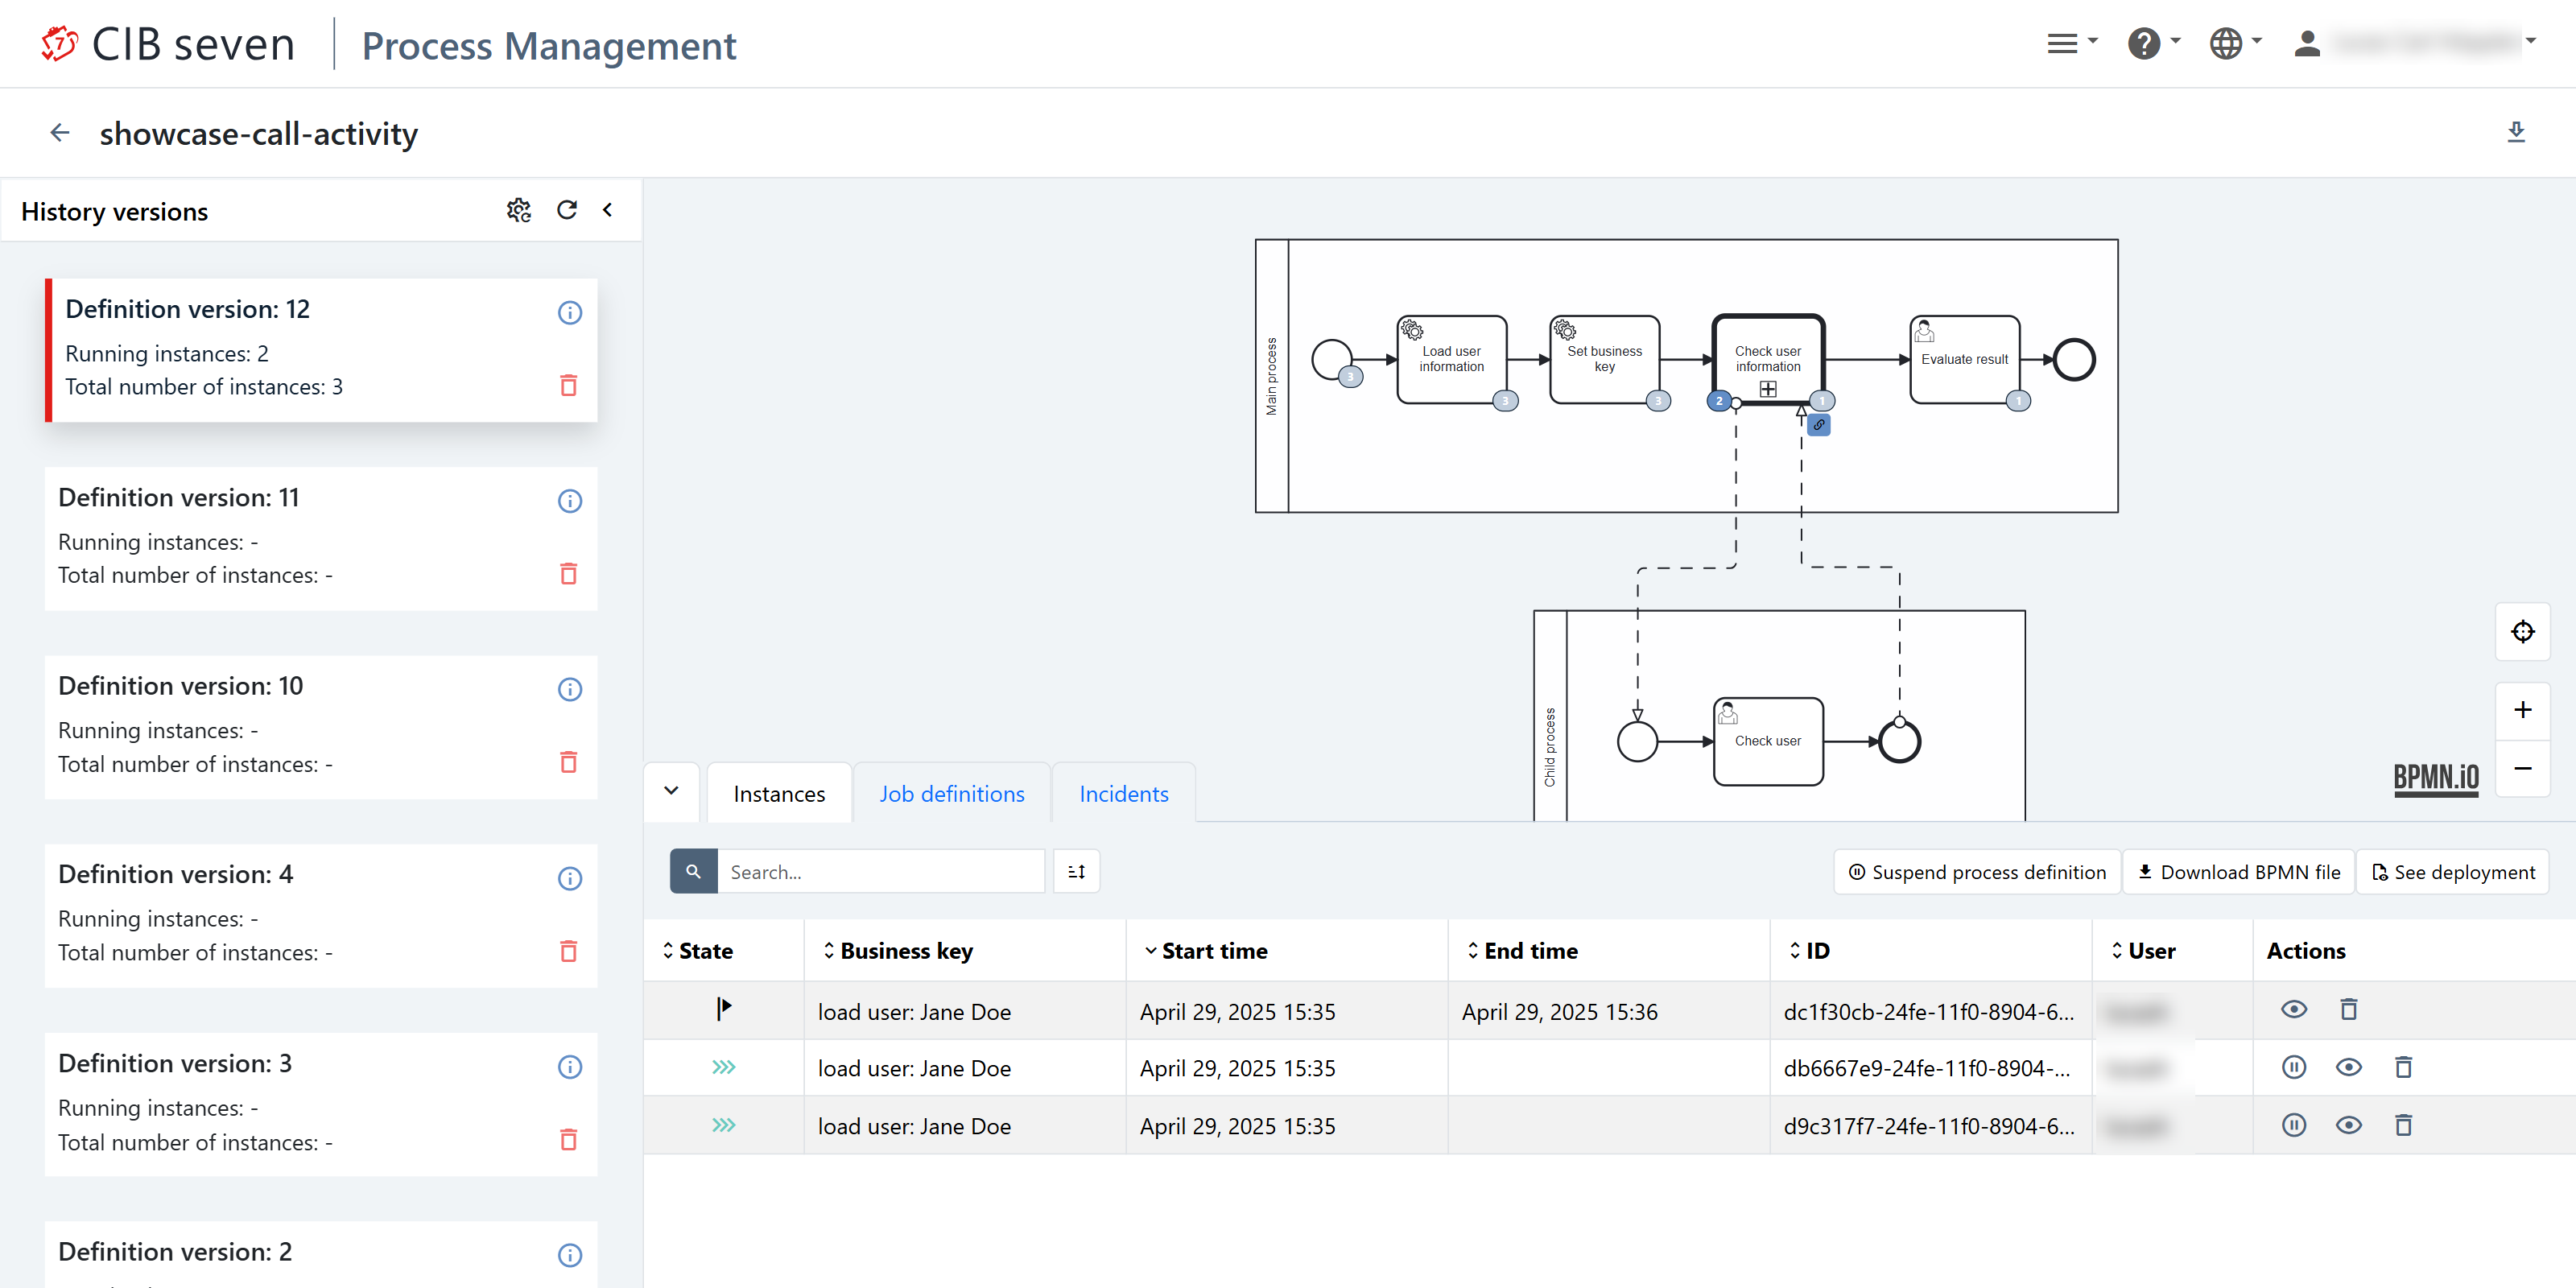The width and height of the screenshot is (2576, 1288).
Task: Show info for Definition version 10
Action: click(570, 690)
